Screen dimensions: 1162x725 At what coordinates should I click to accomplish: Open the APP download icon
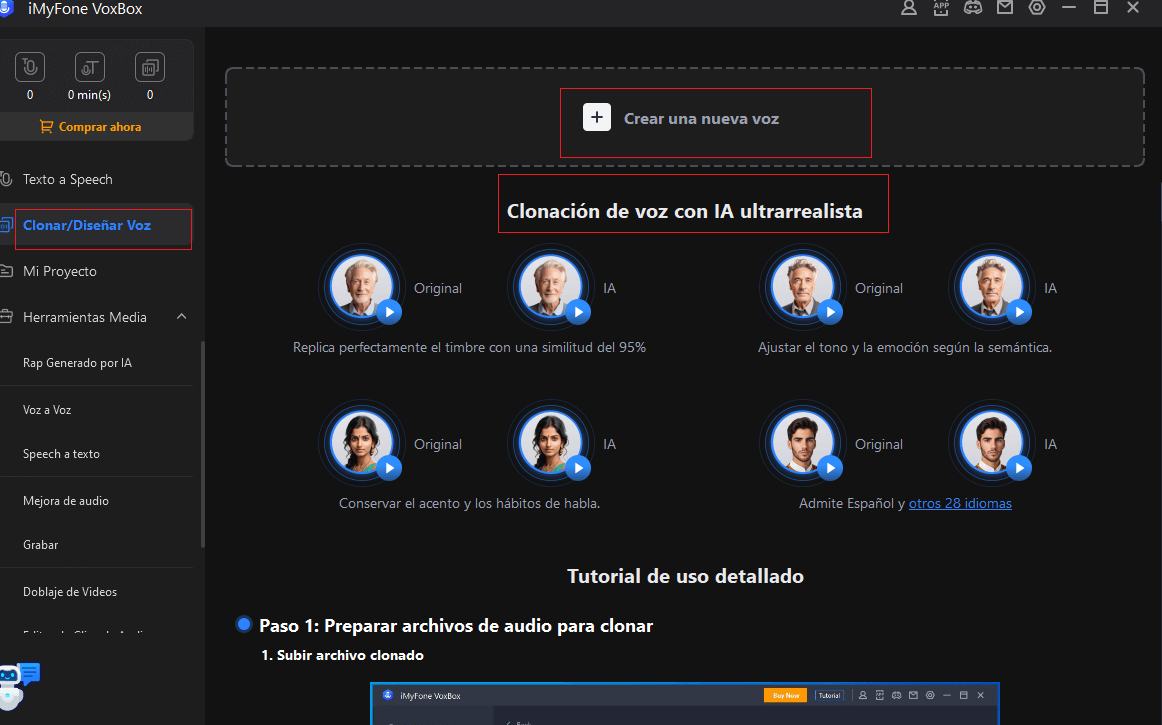[x=941, y=7]
